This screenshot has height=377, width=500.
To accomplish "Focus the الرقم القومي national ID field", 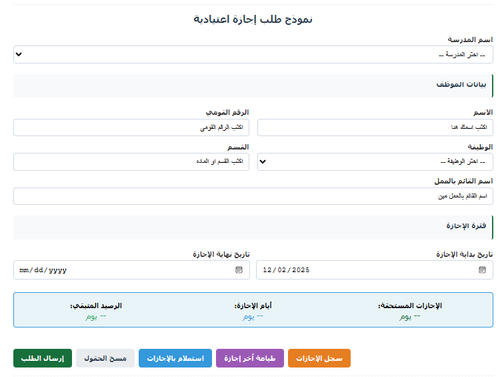I will click(x=131, y=127).
